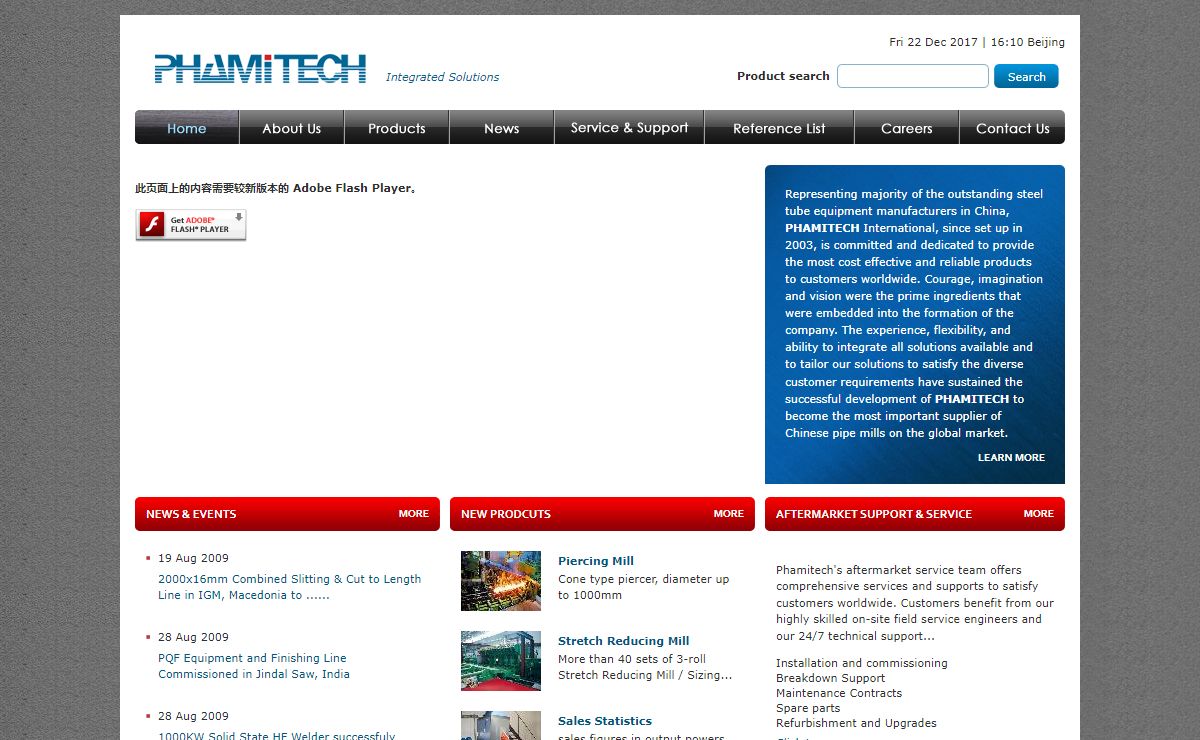
Task: Open the Sales Statistics link
Action: (605, 721)
